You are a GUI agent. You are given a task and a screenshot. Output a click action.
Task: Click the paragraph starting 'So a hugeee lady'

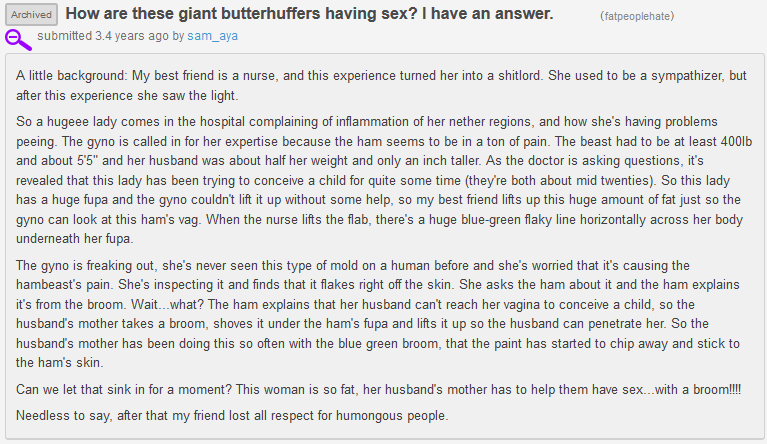click(x=384, y=180)
